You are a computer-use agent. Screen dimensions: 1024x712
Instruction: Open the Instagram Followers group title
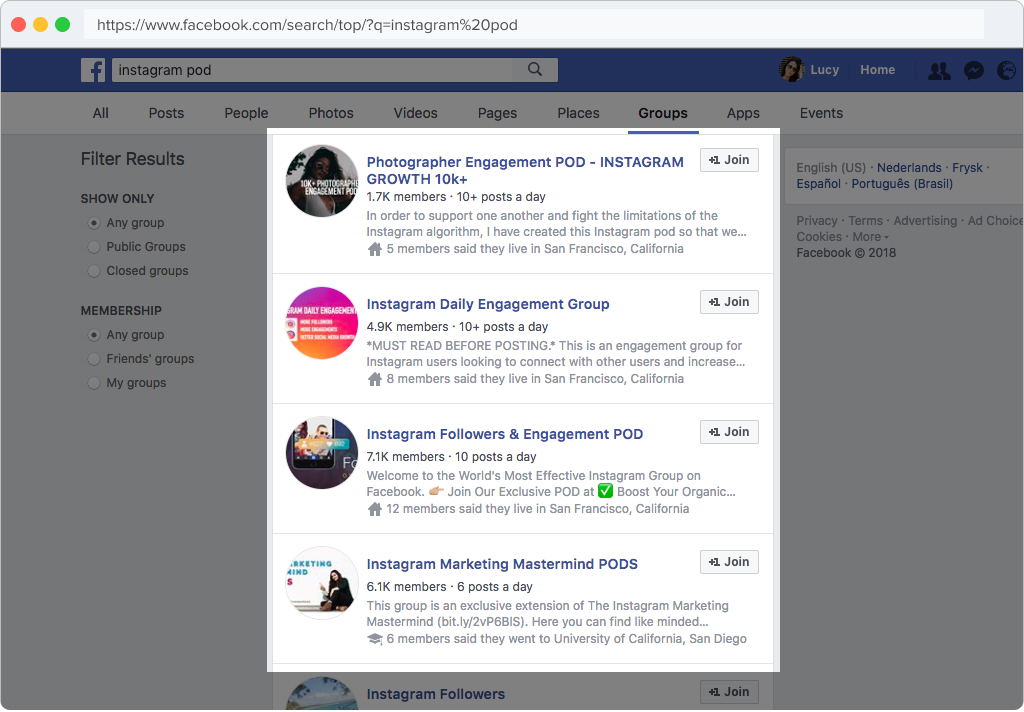click(x=436, y=694)
